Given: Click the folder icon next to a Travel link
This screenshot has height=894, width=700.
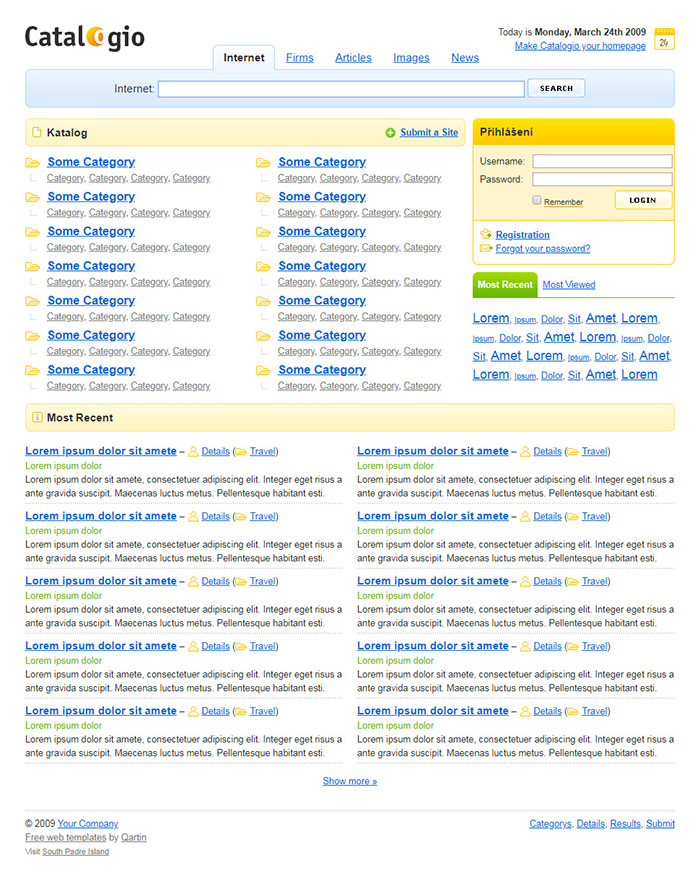Looking at the screenshot, I should (241, 451).
